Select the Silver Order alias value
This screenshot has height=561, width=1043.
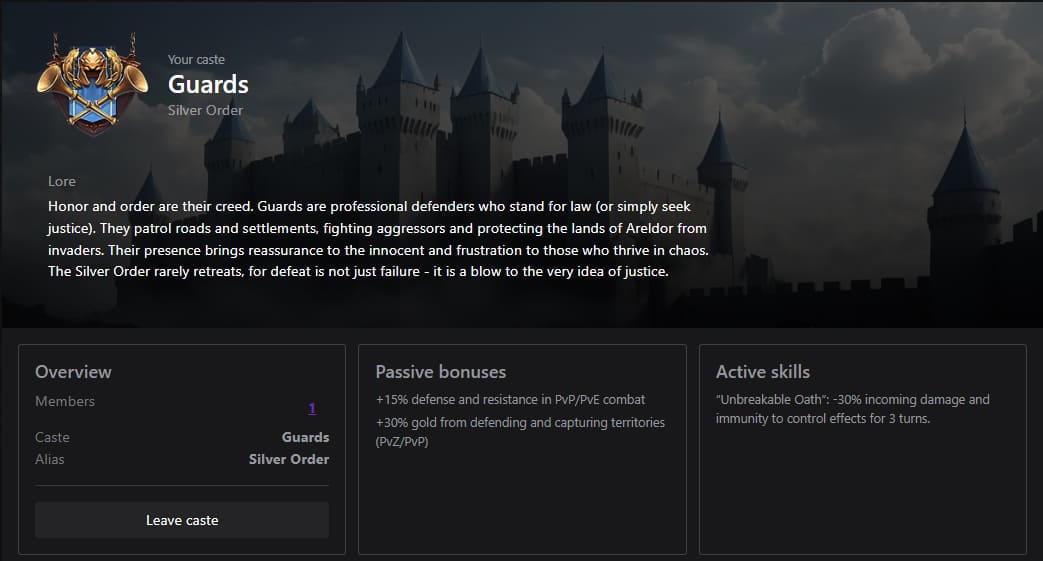click(x=288, y=459)
